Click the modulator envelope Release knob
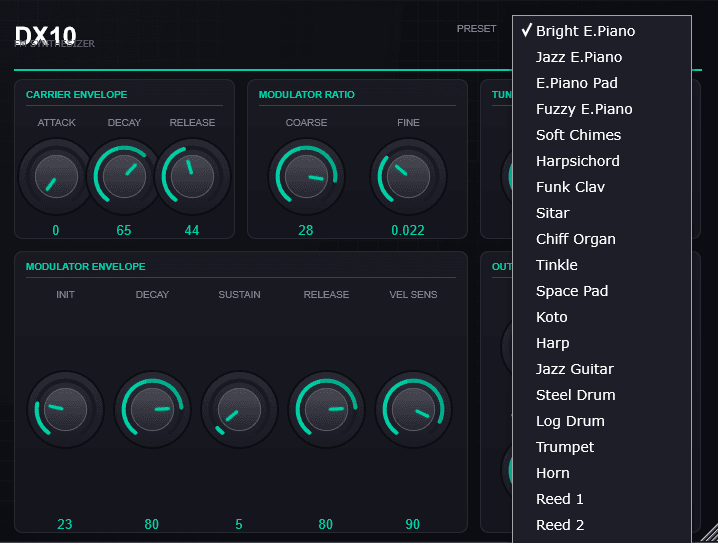The image size is (718, 543). [x=326, y=409]
